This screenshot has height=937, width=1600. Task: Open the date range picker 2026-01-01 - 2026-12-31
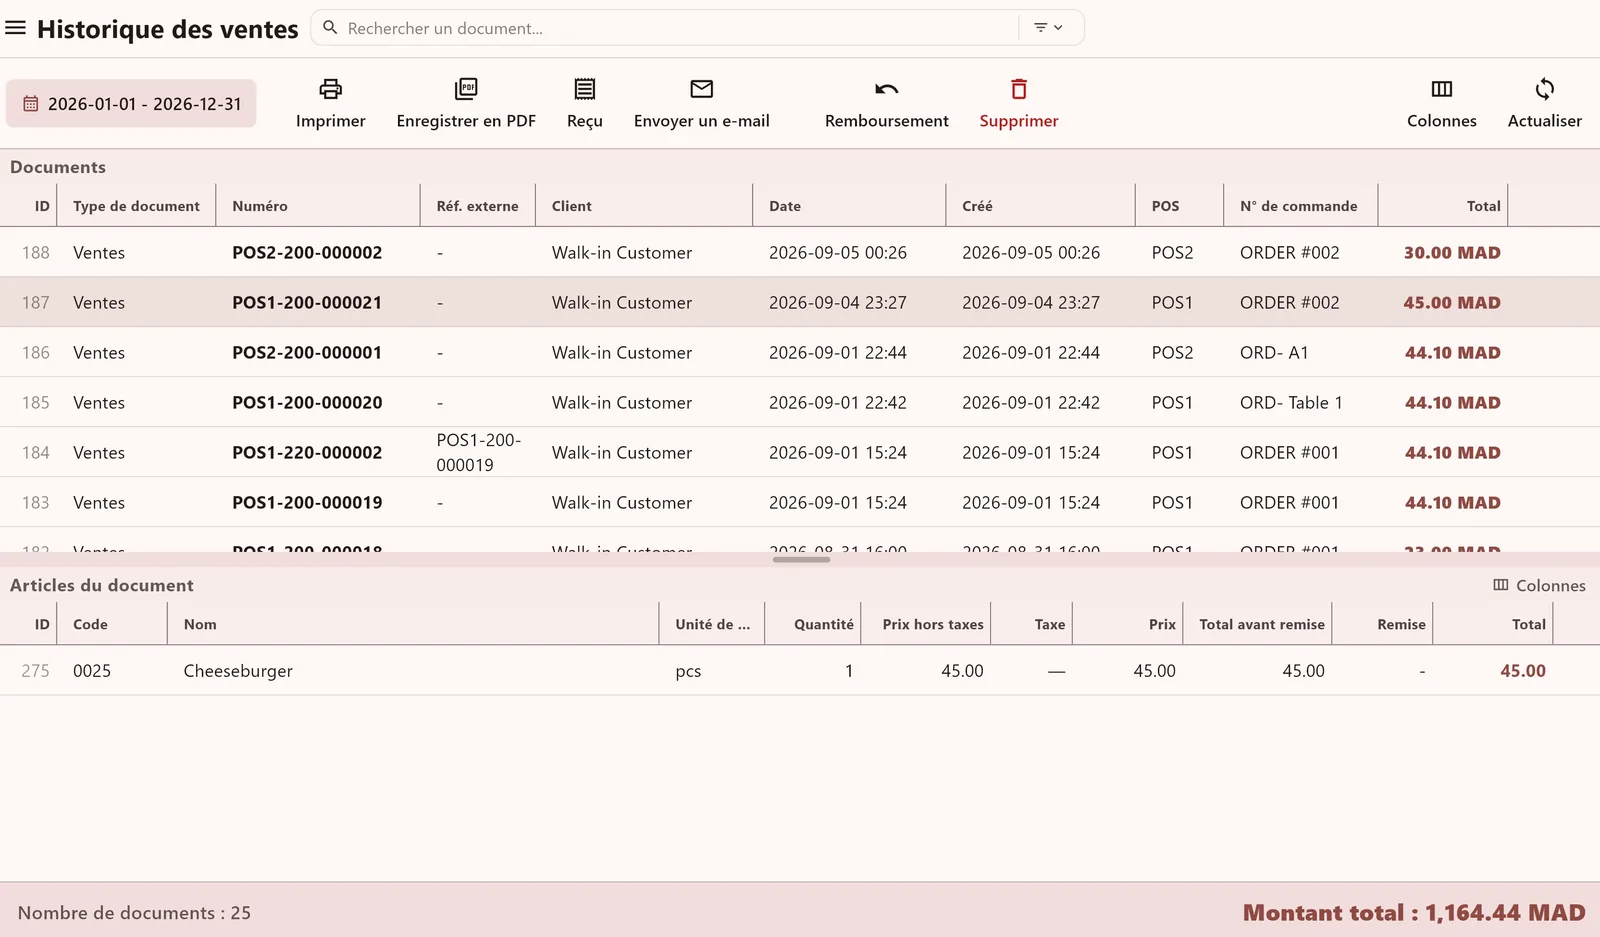point(131,104)
